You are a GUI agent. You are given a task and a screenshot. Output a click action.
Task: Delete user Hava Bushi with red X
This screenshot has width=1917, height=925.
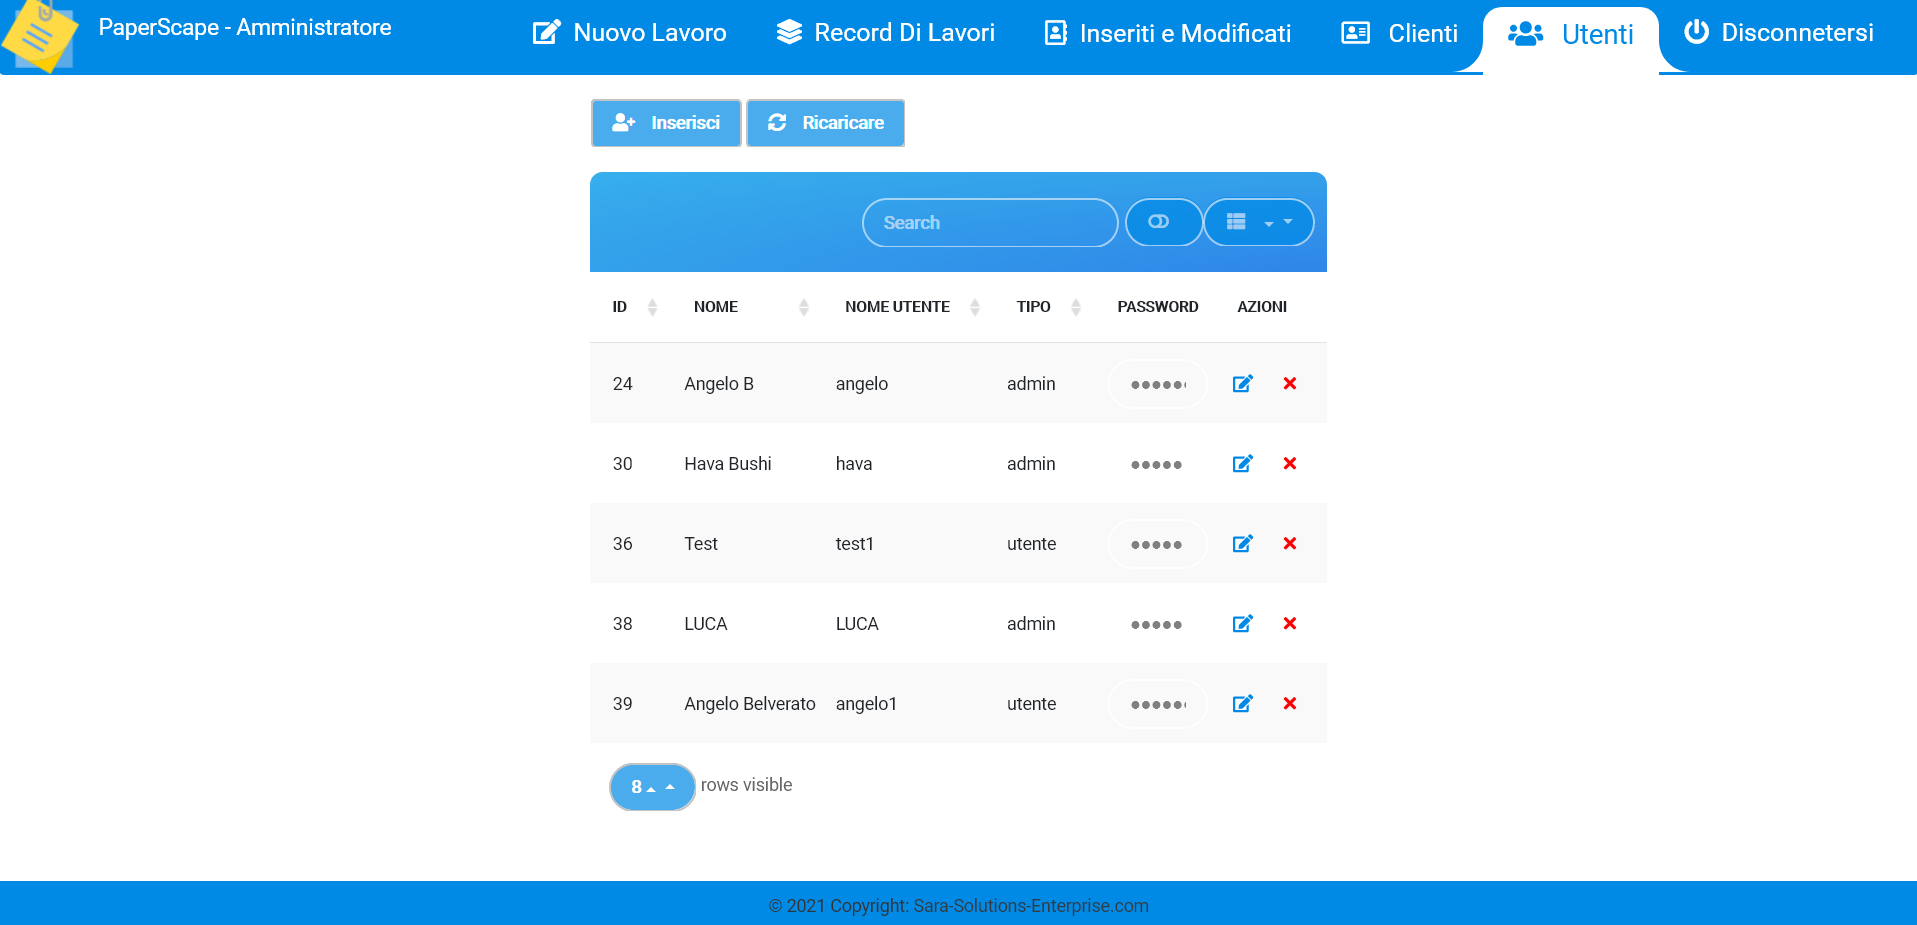coord(1289,464)
